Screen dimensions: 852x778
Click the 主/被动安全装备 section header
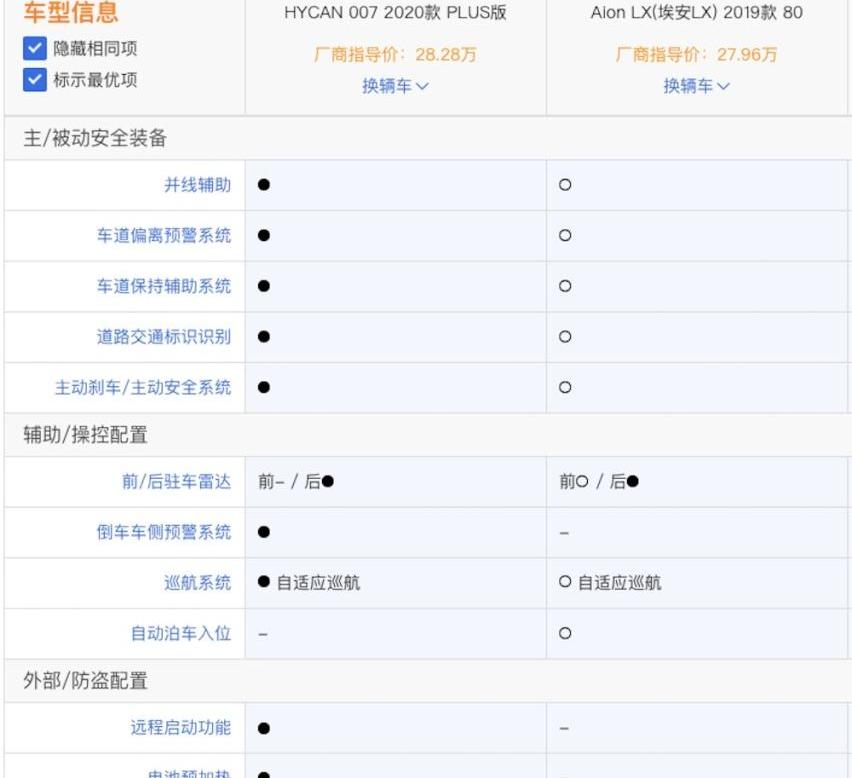[95, 138]
